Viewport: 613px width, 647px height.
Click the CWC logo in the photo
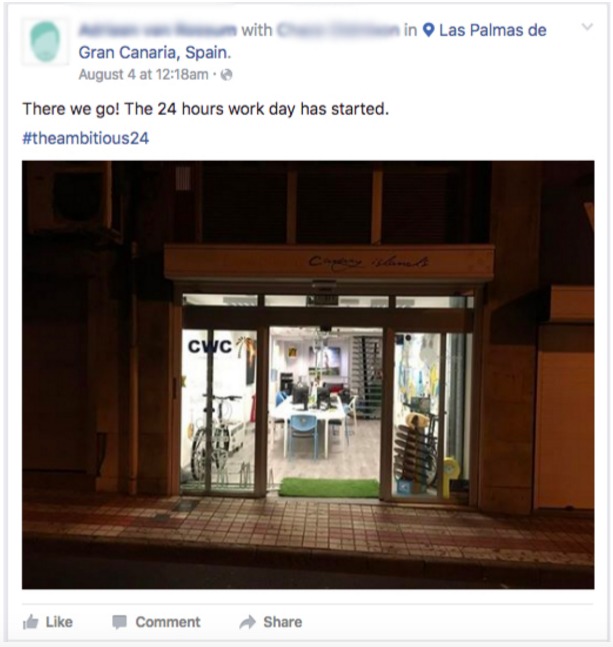click(210, 347)
